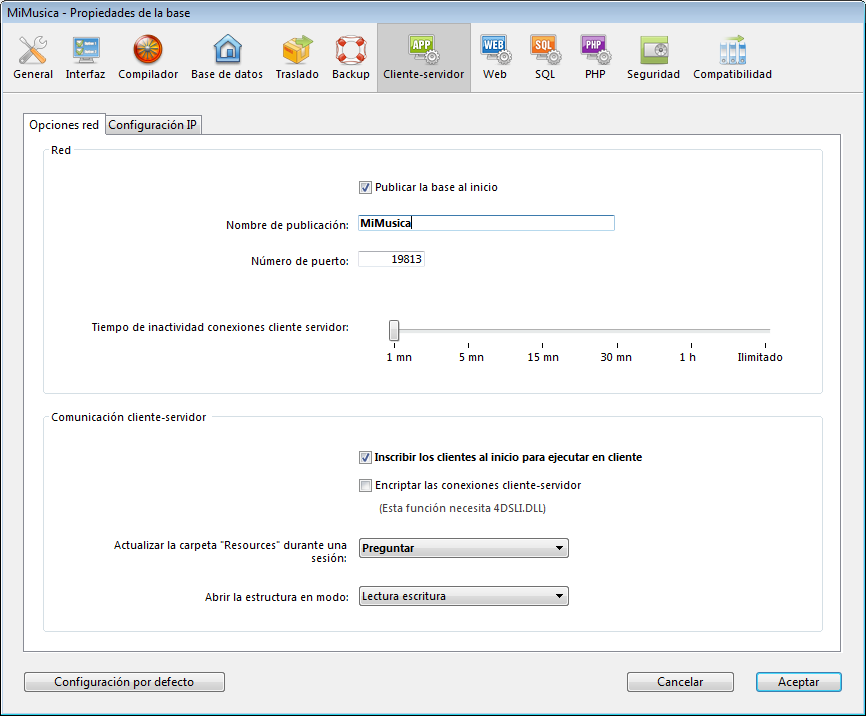
Task: Uncheck Publicar la base al inicio
Action: click(366, 187)
